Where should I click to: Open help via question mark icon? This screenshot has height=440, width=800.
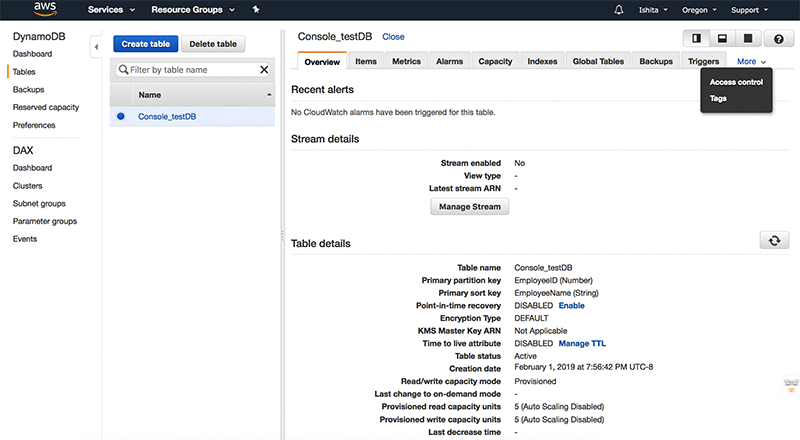[x=779, y=38]
